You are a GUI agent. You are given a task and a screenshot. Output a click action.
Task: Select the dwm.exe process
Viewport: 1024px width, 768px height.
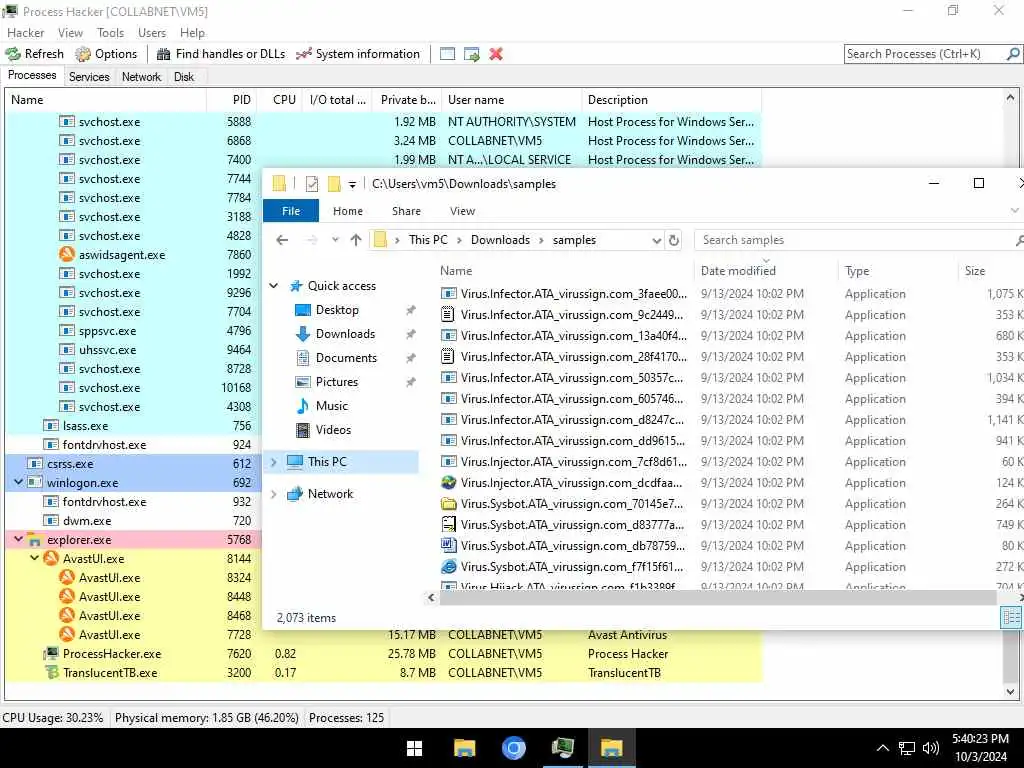tap(87, 520)
